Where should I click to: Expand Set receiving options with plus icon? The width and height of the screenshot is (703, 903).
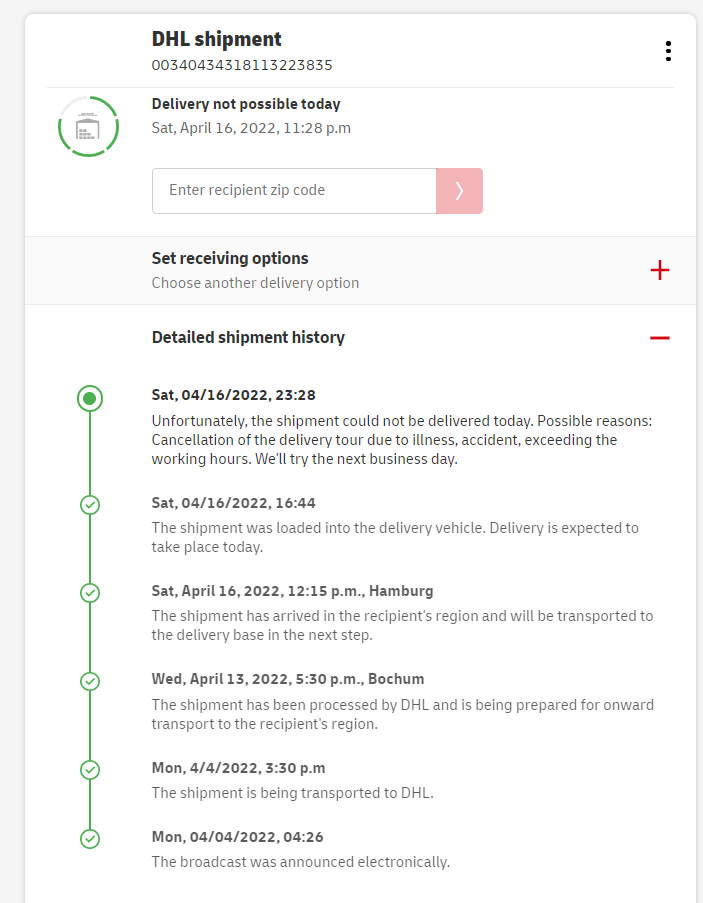pyautogui.click(x=659, y=270)
